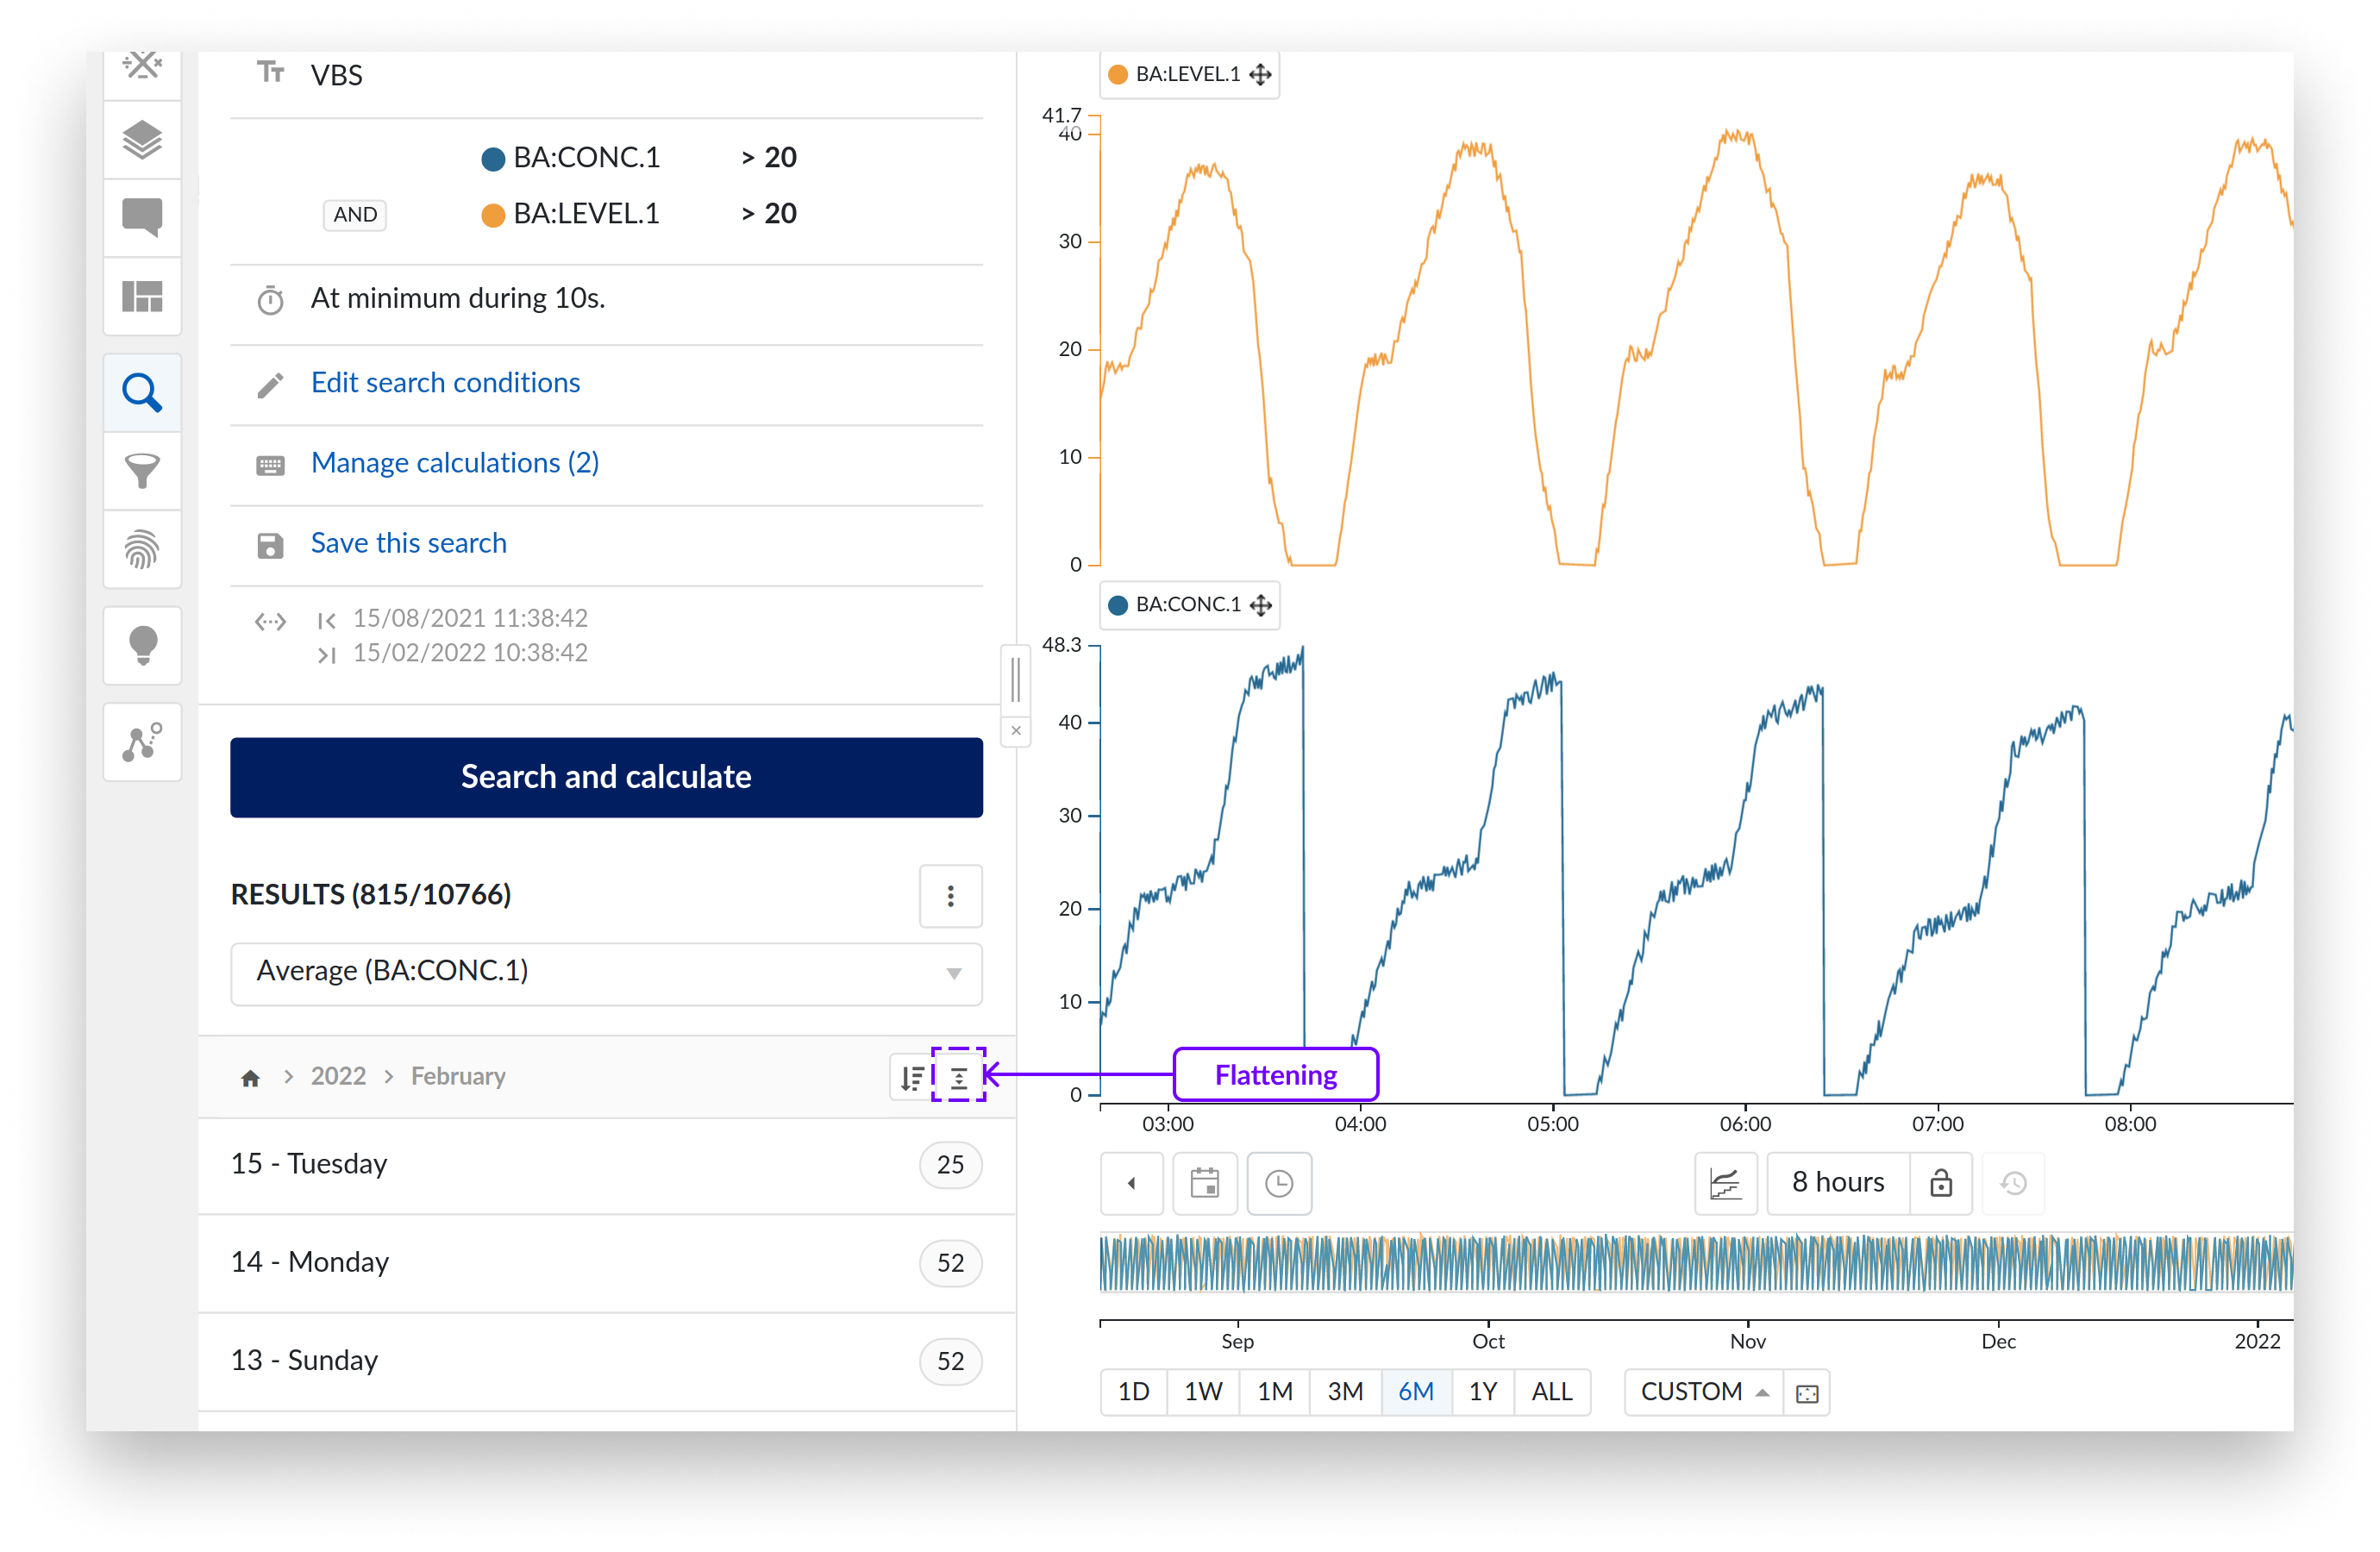Image resolution: width=2380 pixels, height=1552 pixels.
Task: Open the results three-dot options menu
Action: [x=950, y=895]
